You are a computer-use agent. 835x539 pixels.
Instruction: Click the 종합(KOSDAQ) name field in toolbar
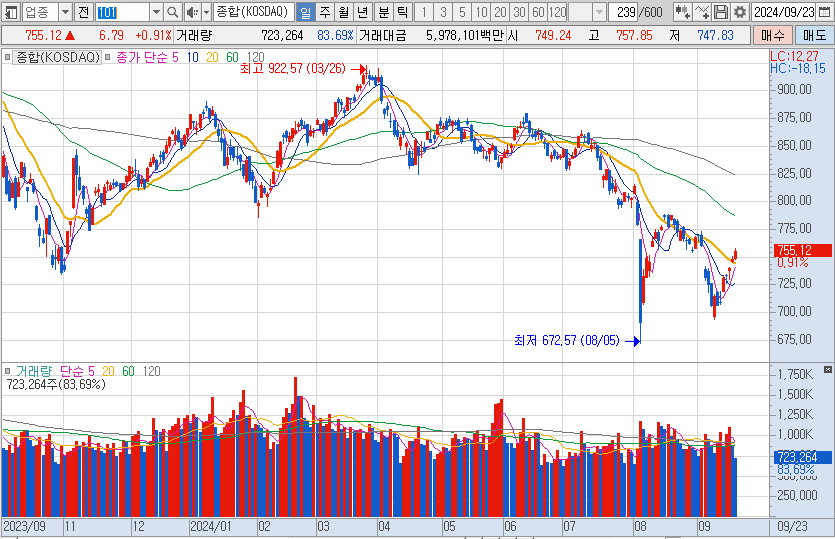click(252, 12)
